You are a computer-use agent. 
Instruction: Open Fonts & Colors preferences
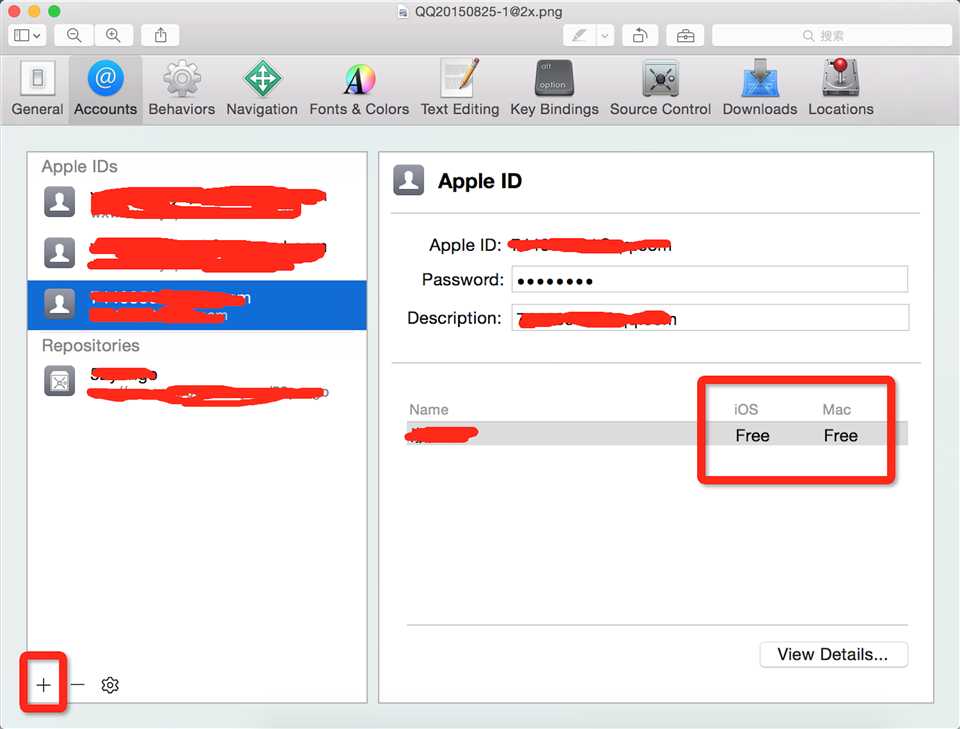[359, 89]
